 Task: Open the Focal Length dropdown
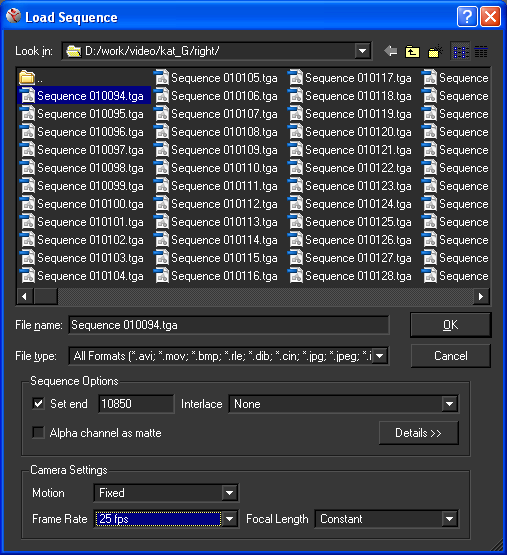450,519
